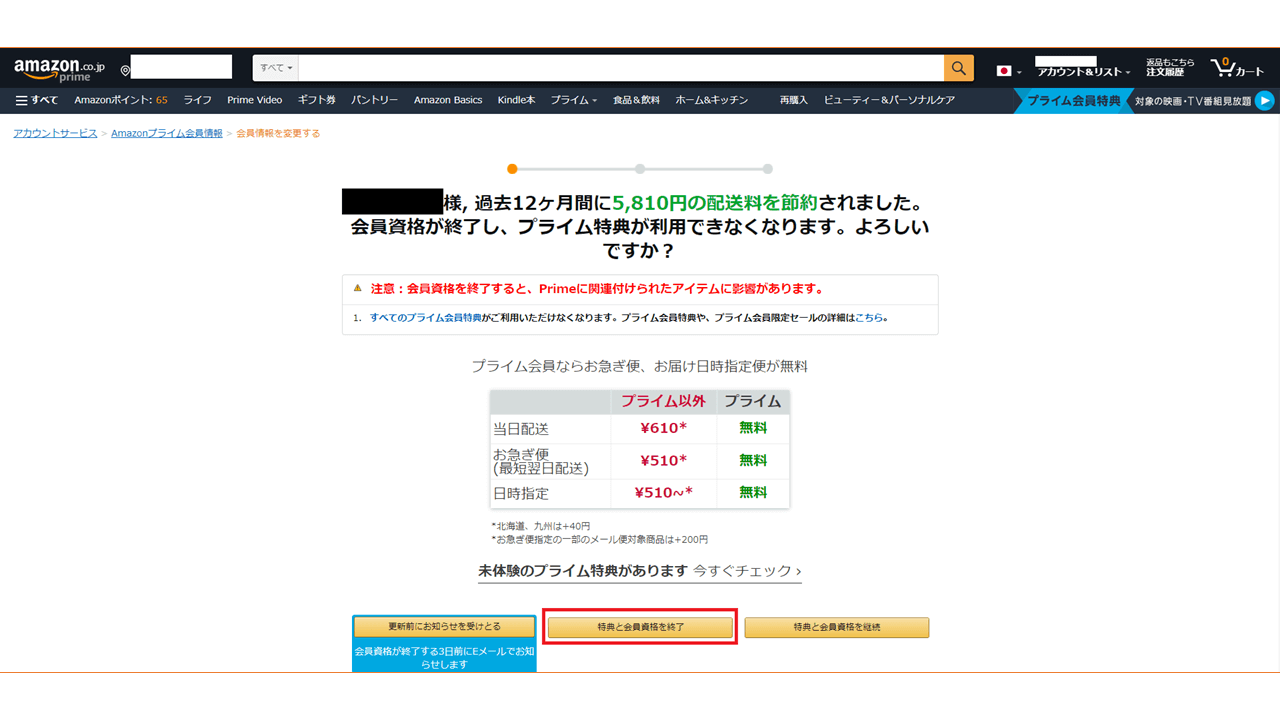
Task: Click the orange step indicator on the progress bar
Action: pos(513,169)
